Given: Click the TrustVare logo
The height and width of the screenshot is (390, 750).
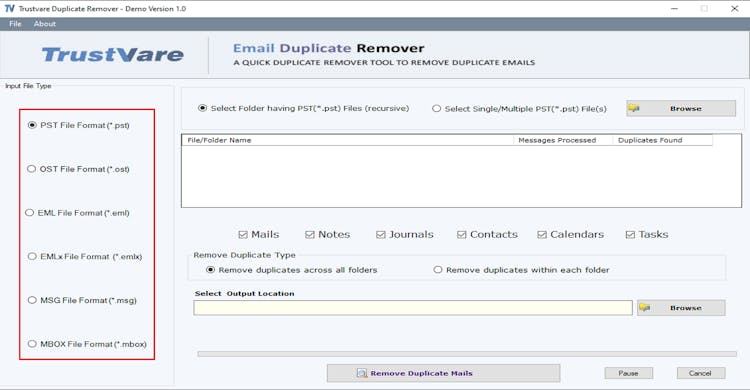Looking at the screenshot, I should [x=112, y=55].
